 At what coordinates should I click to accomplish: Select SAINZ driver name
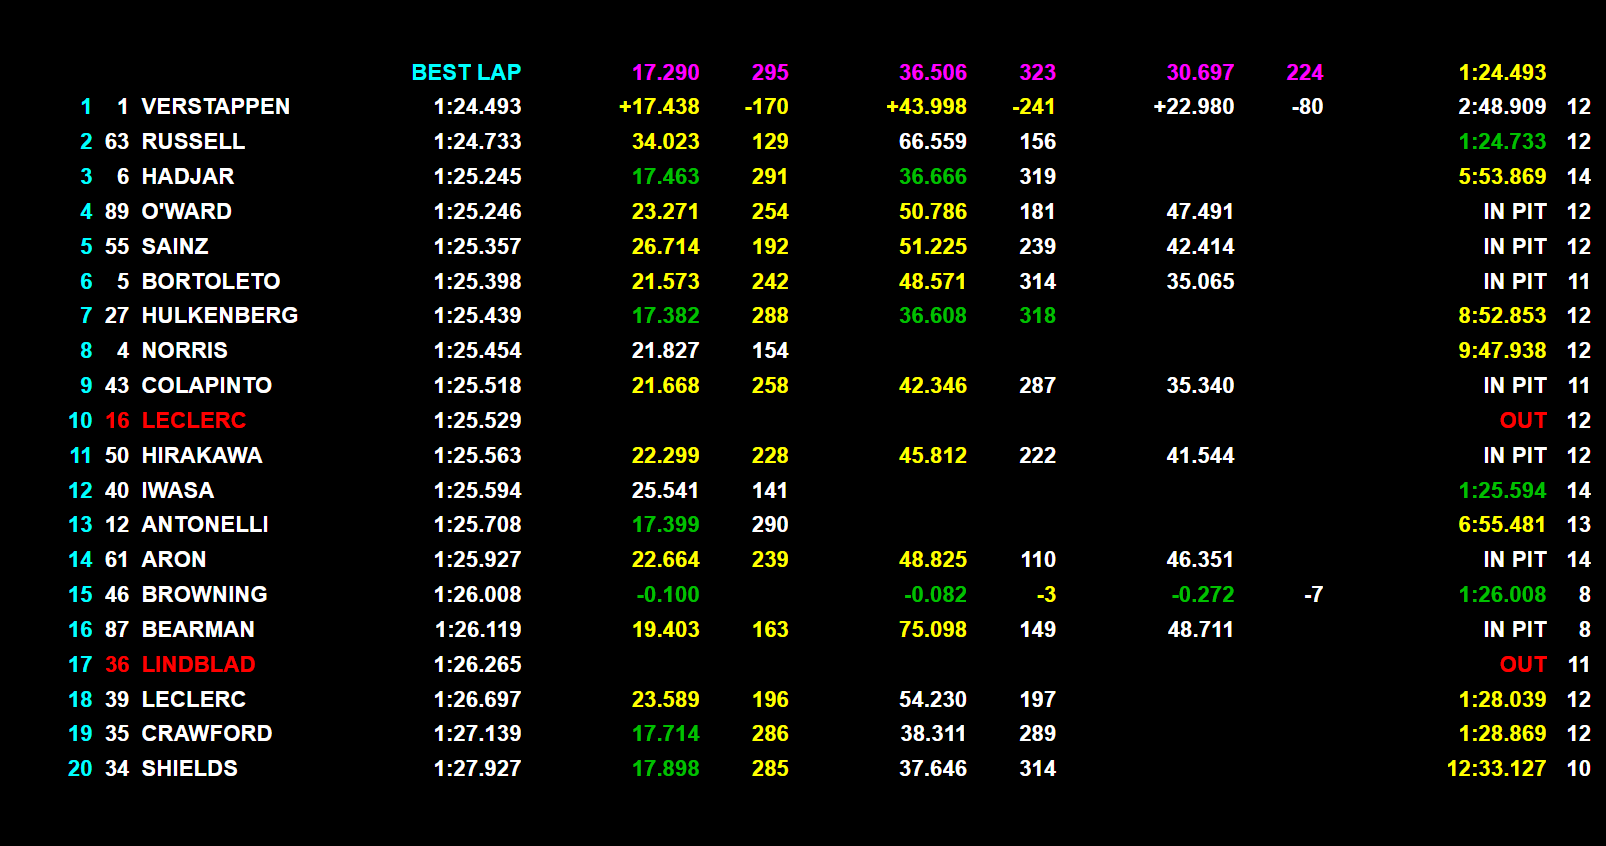[x=175, y=247]
